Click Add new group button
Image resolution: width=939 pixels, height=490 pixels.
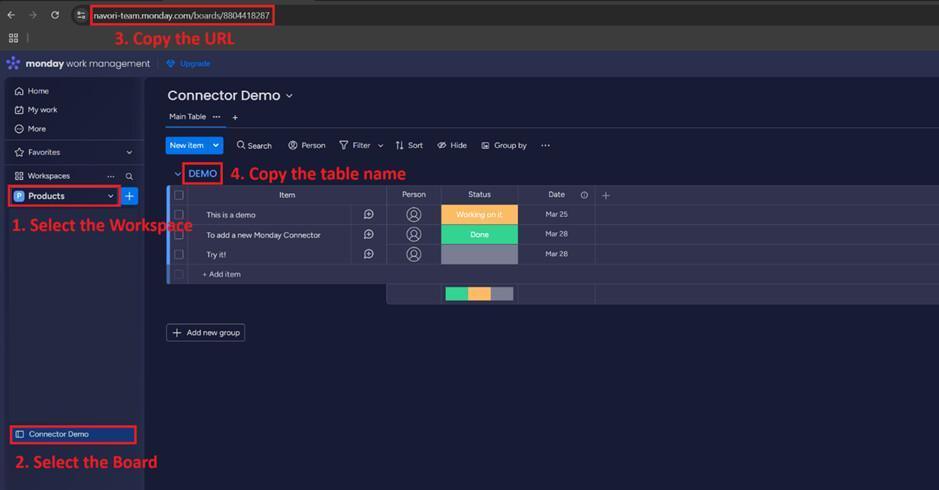pyautogui.click(x=205, y=332)
